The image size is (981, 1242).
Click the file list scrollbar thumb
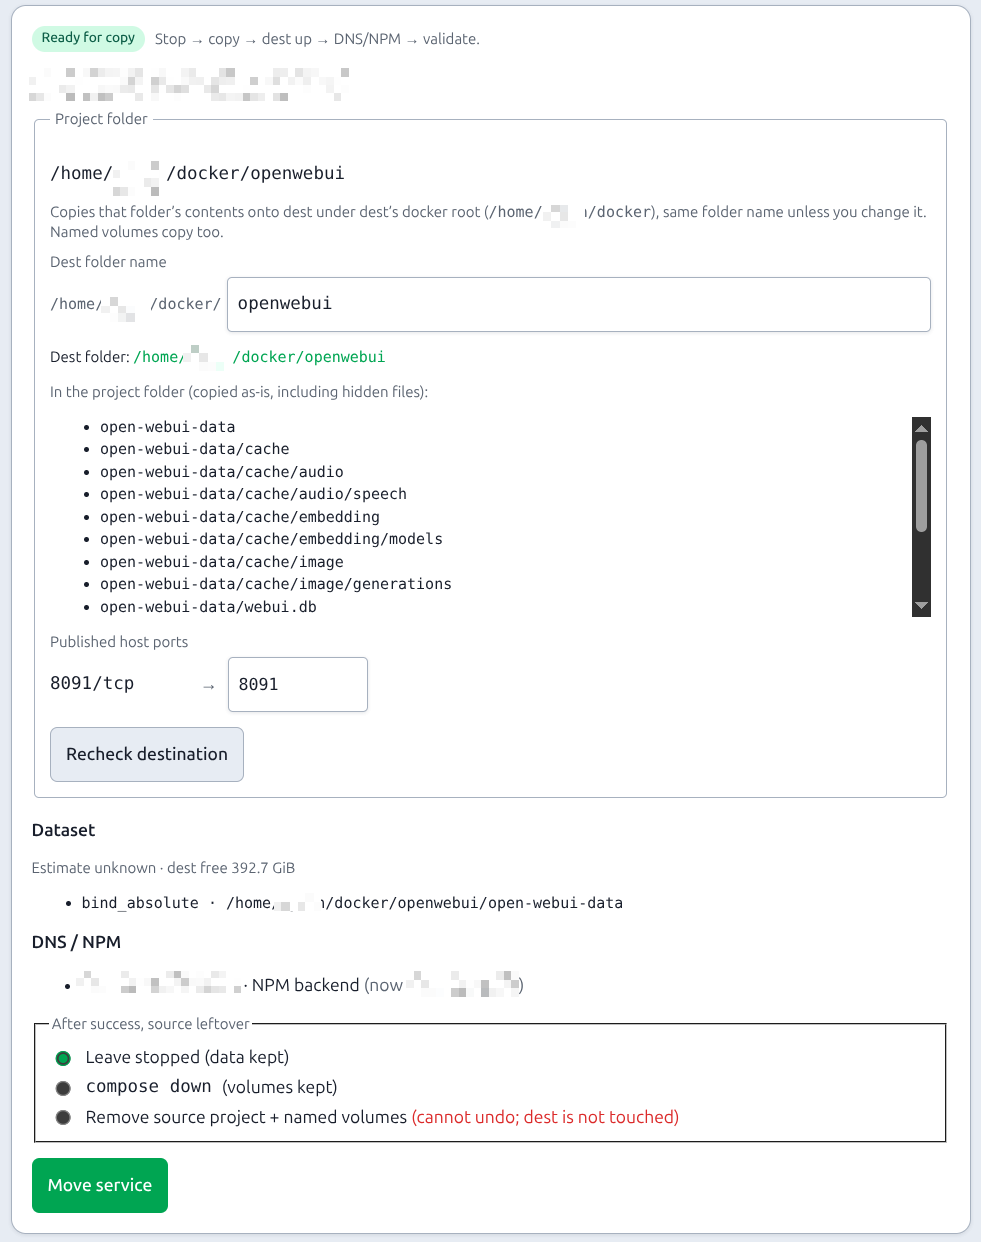tap(921, 486)
